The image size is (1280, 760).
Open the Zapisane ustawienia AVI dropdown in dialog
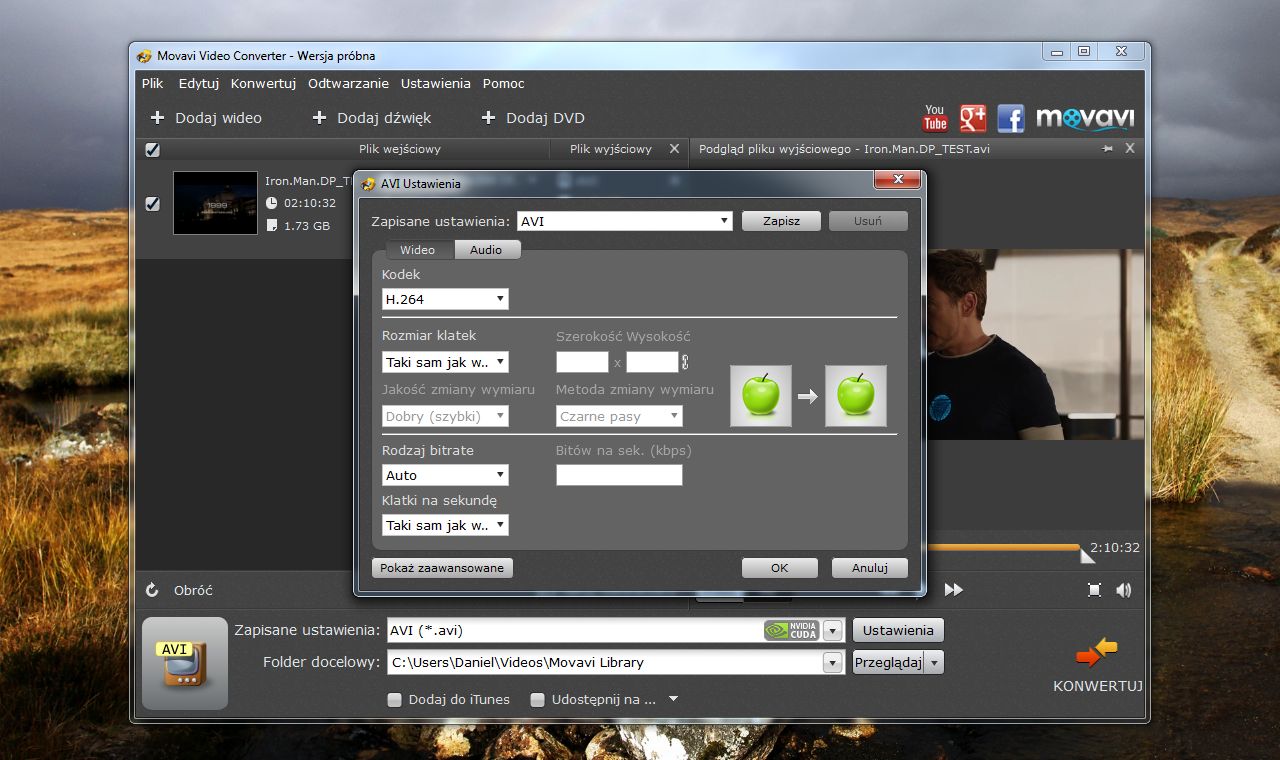tap(625, 221)
